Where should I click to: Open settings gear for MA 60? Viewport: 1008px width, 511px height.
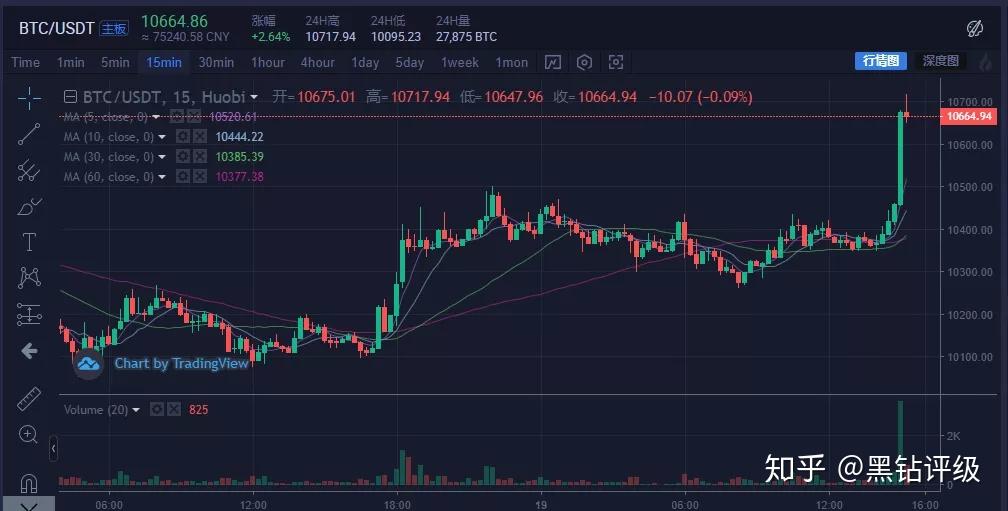(x=183, y=177)
